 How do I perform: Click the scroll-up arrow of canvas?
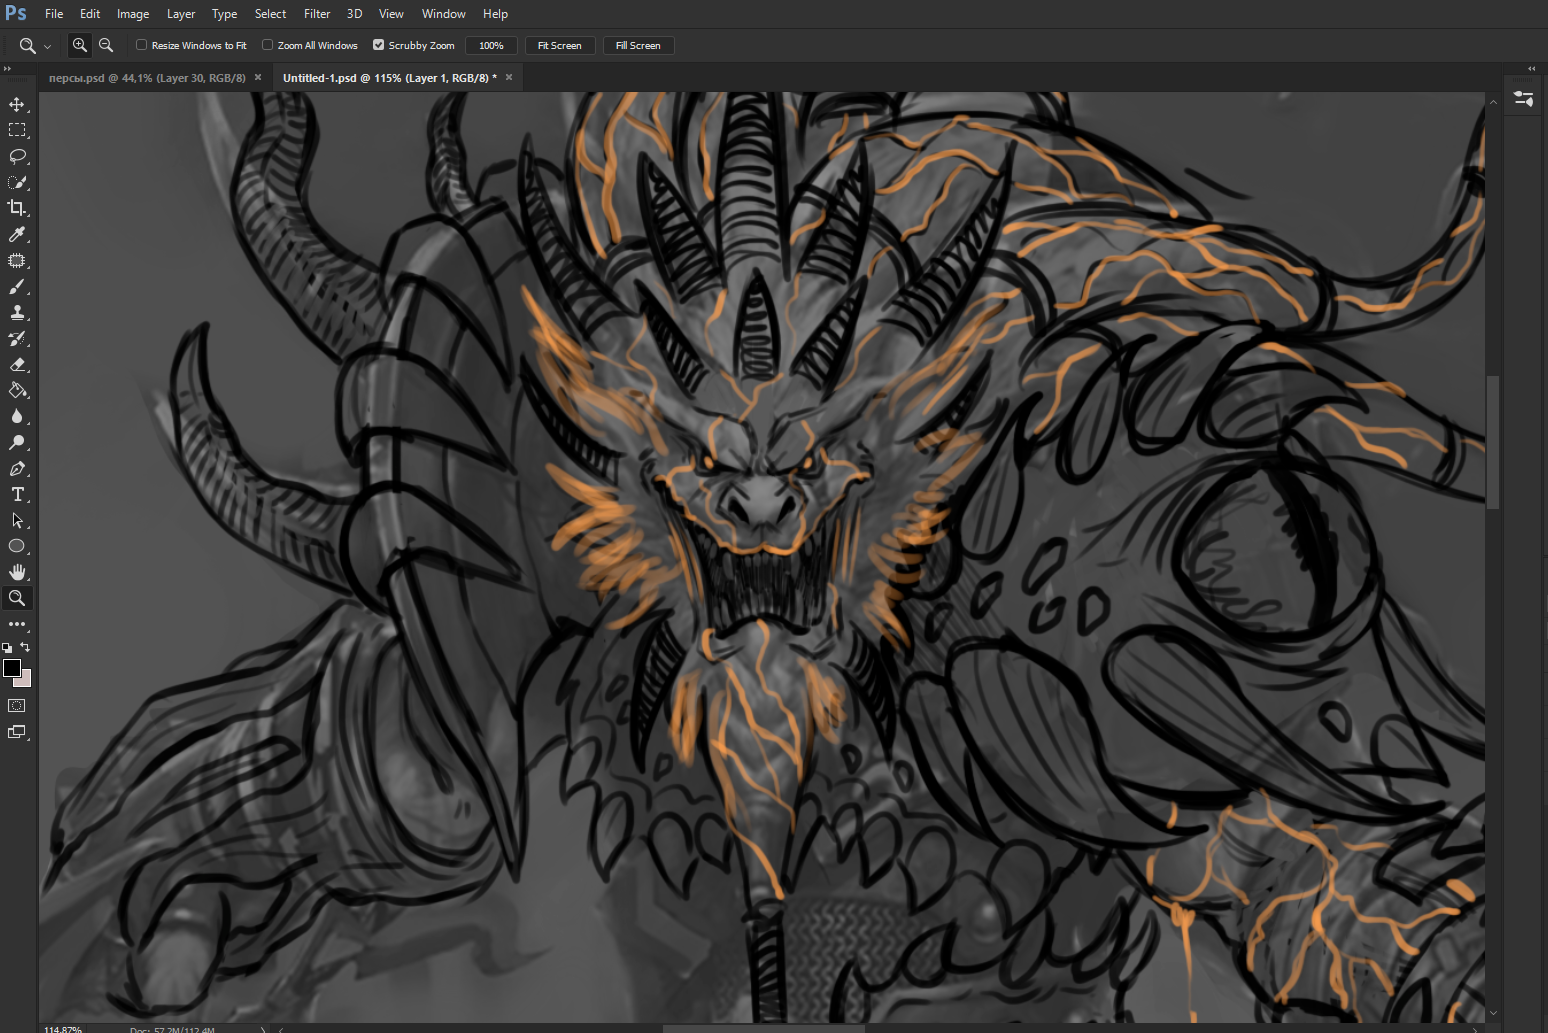click(x=1493, y=101)
